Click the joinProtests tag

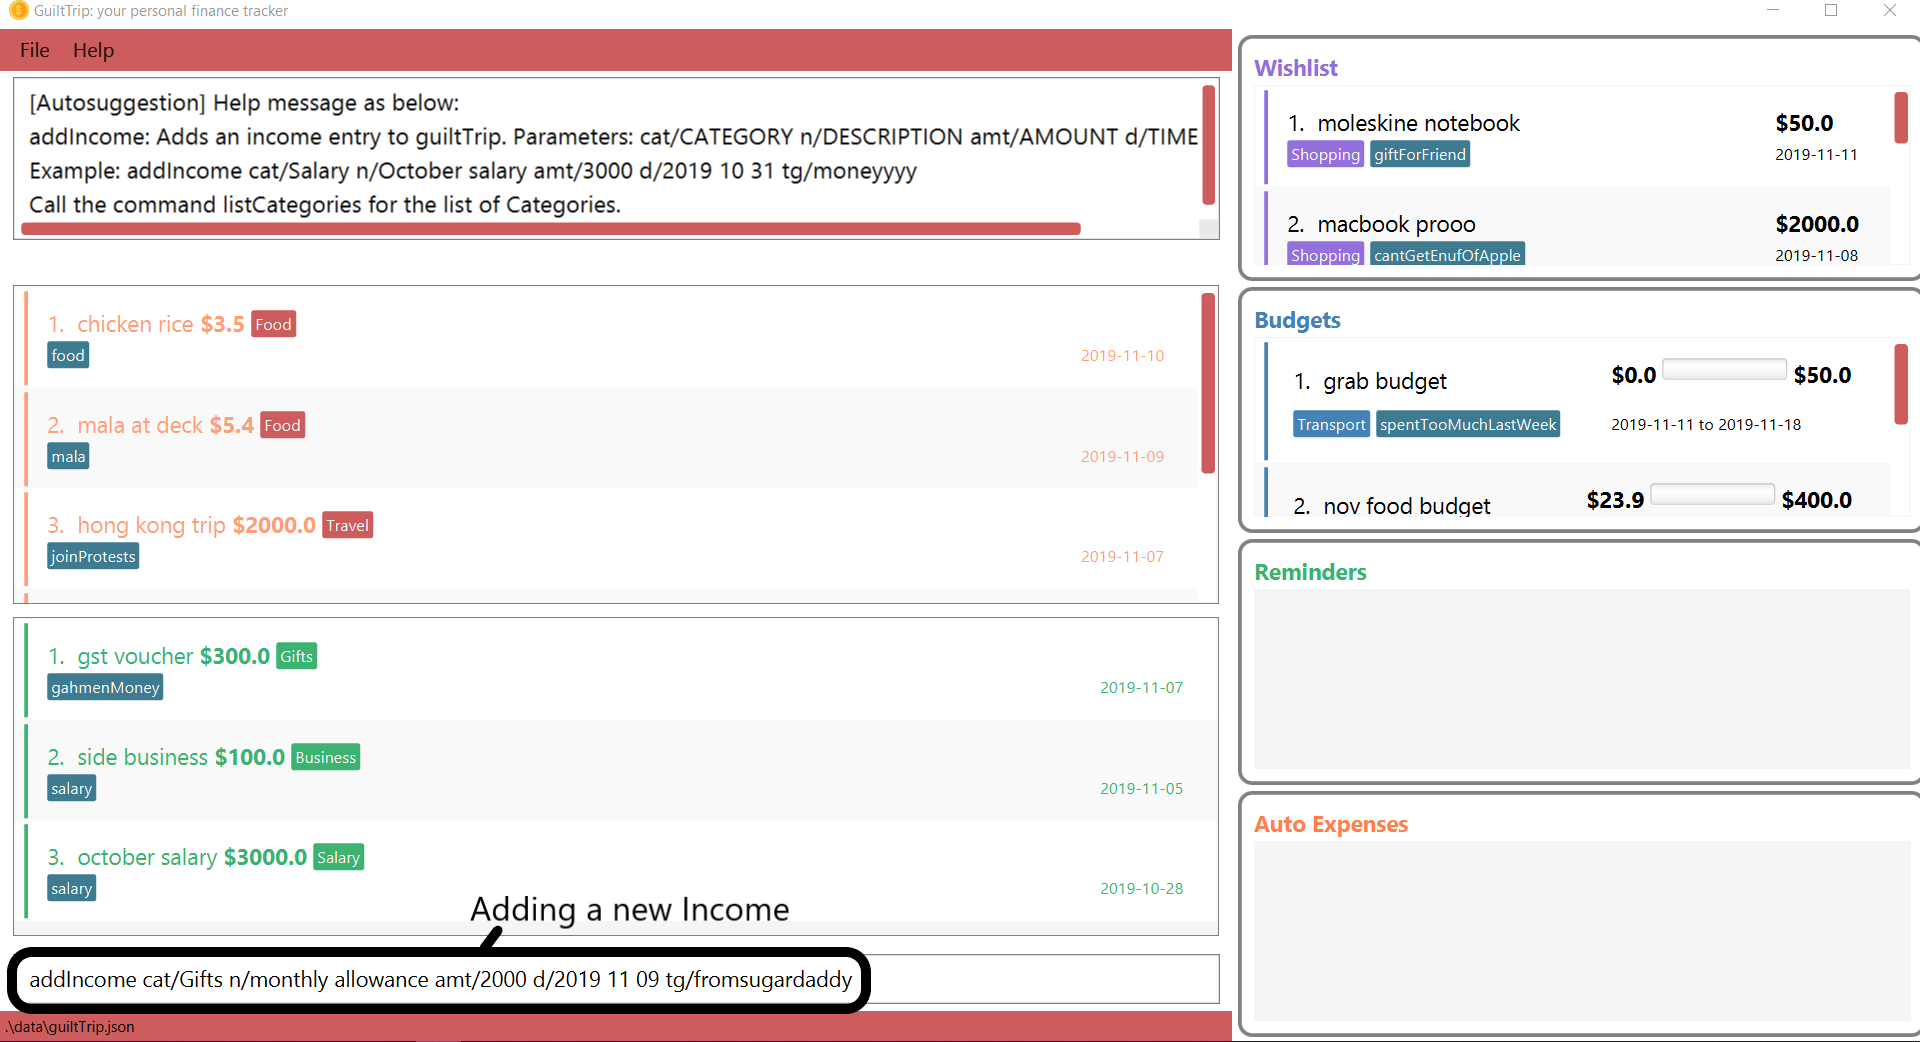tap(93, 556)
